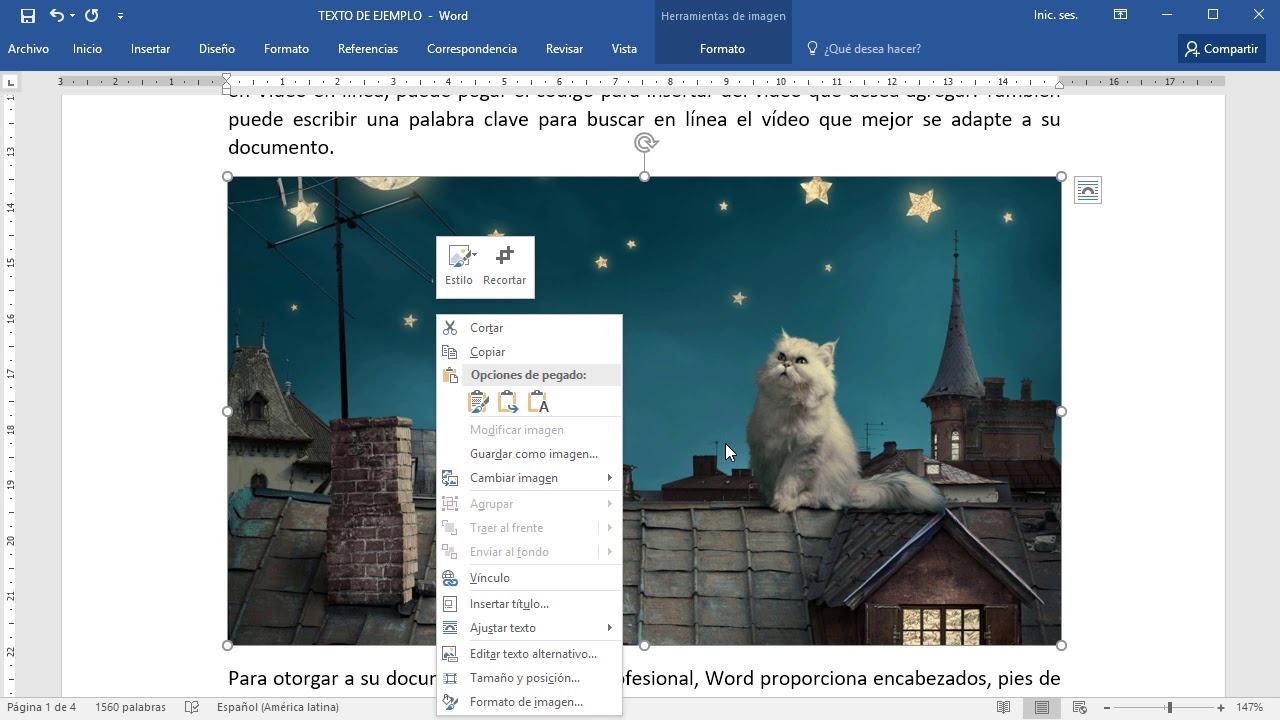
Task: Paste using merge formatting icon
Action: click(x=508, y=402)
